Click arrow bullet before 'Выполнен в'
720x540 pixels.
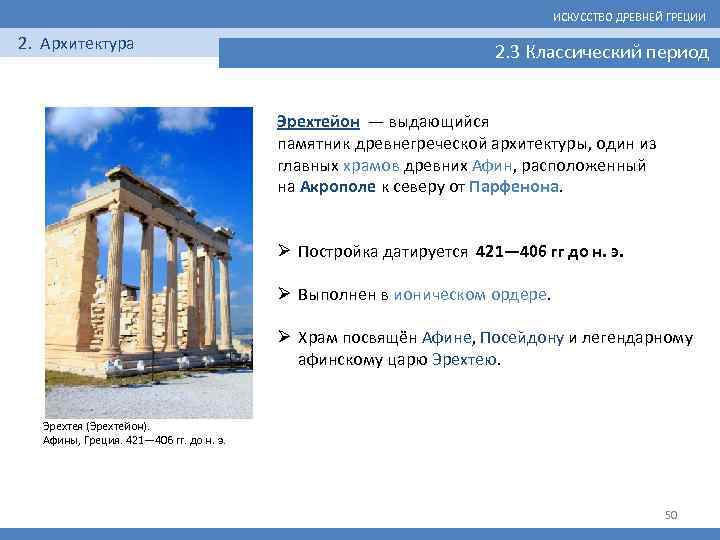(x=284, y=293)
